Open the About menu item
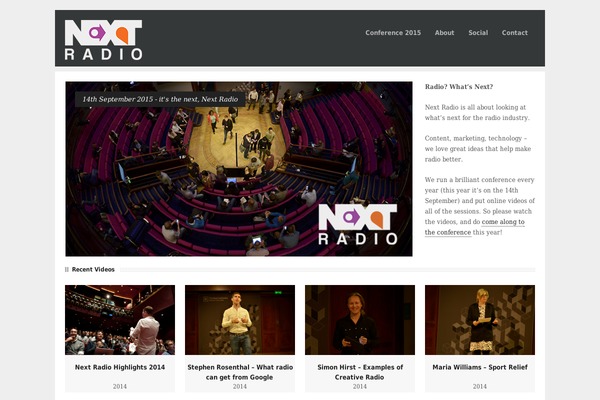 pyautogui.click(x=444, y=33)
